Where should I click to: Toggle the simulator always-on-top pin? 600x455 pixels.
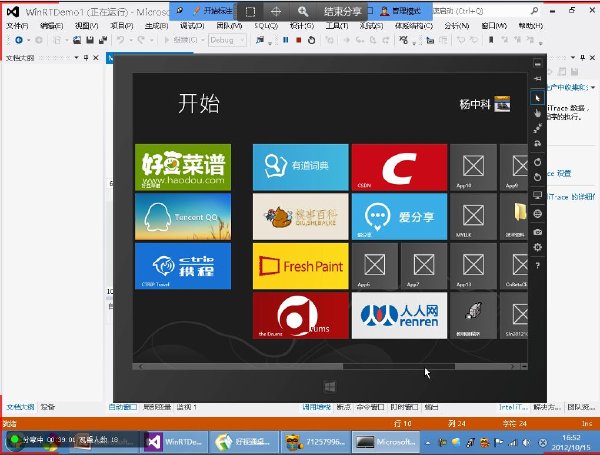538,78
